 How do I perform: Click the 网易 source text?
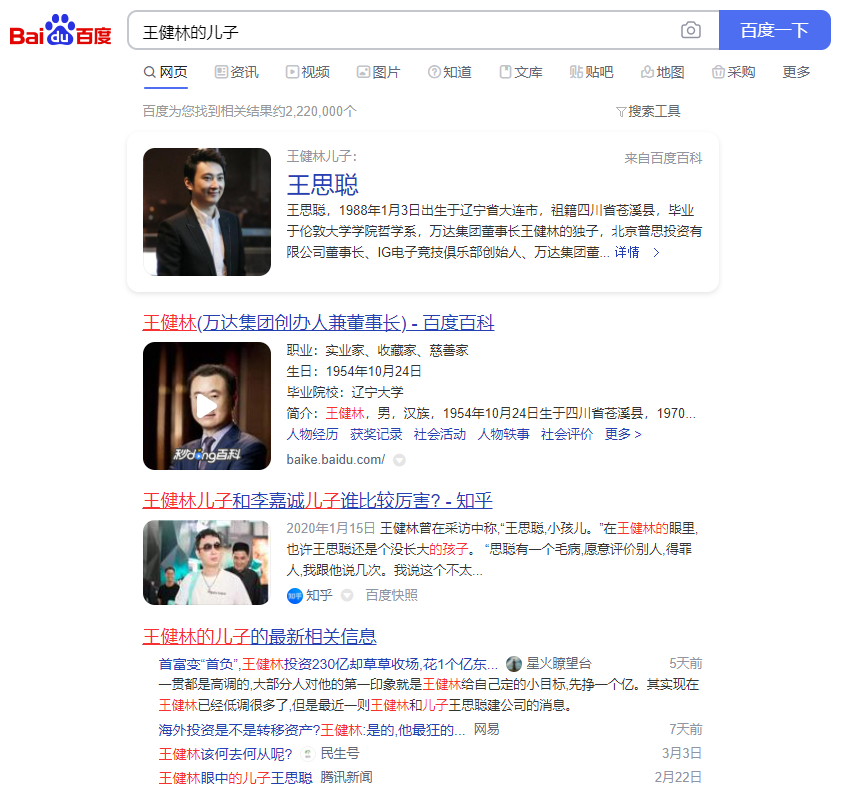[487, 729]
